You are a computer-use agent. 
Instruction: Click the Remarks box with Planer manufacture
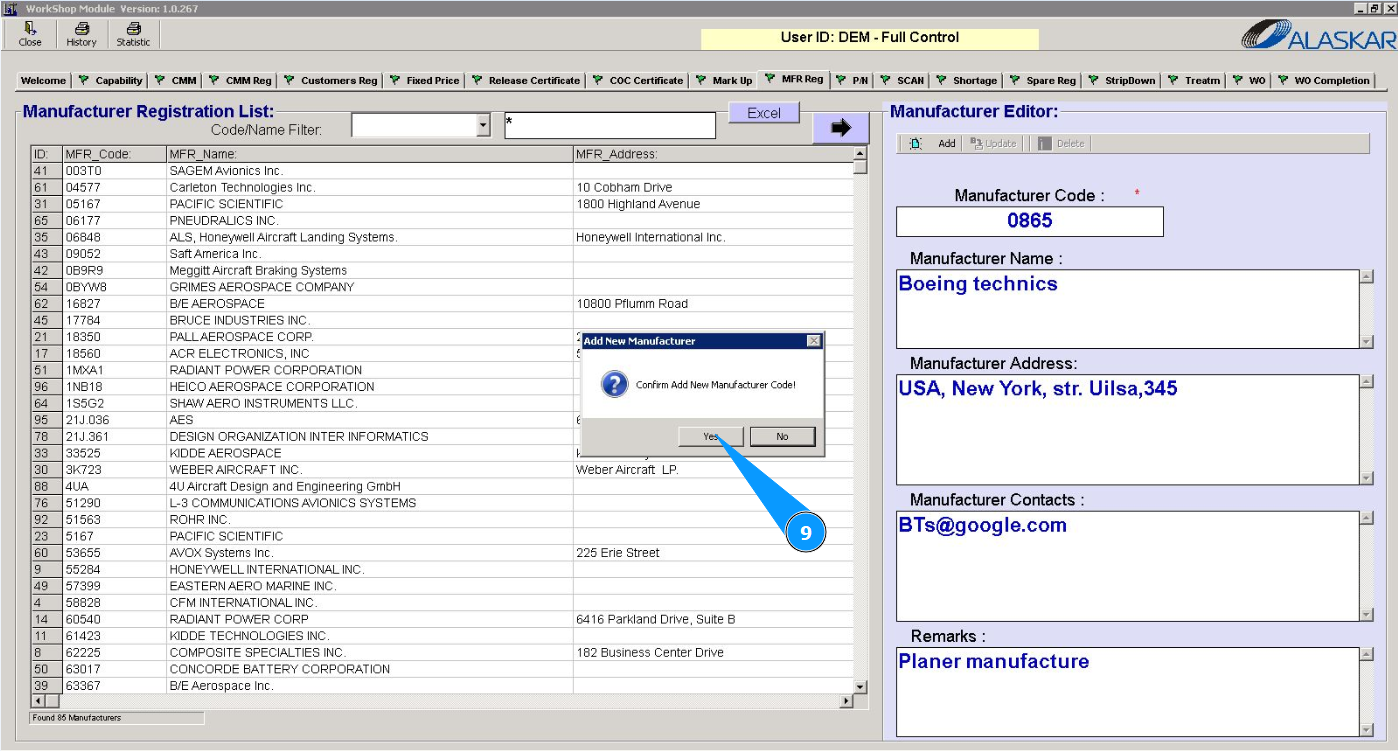(x=1127, y=692)
